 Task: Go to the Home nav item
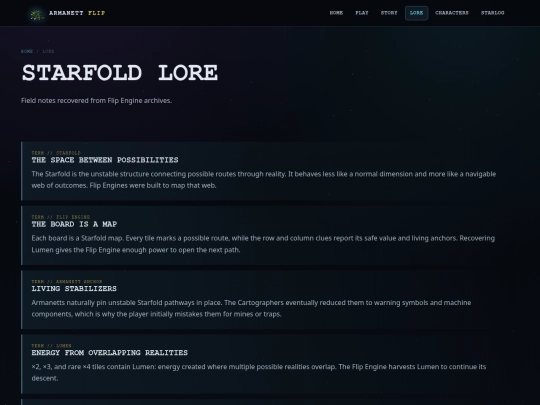point(336,13)
